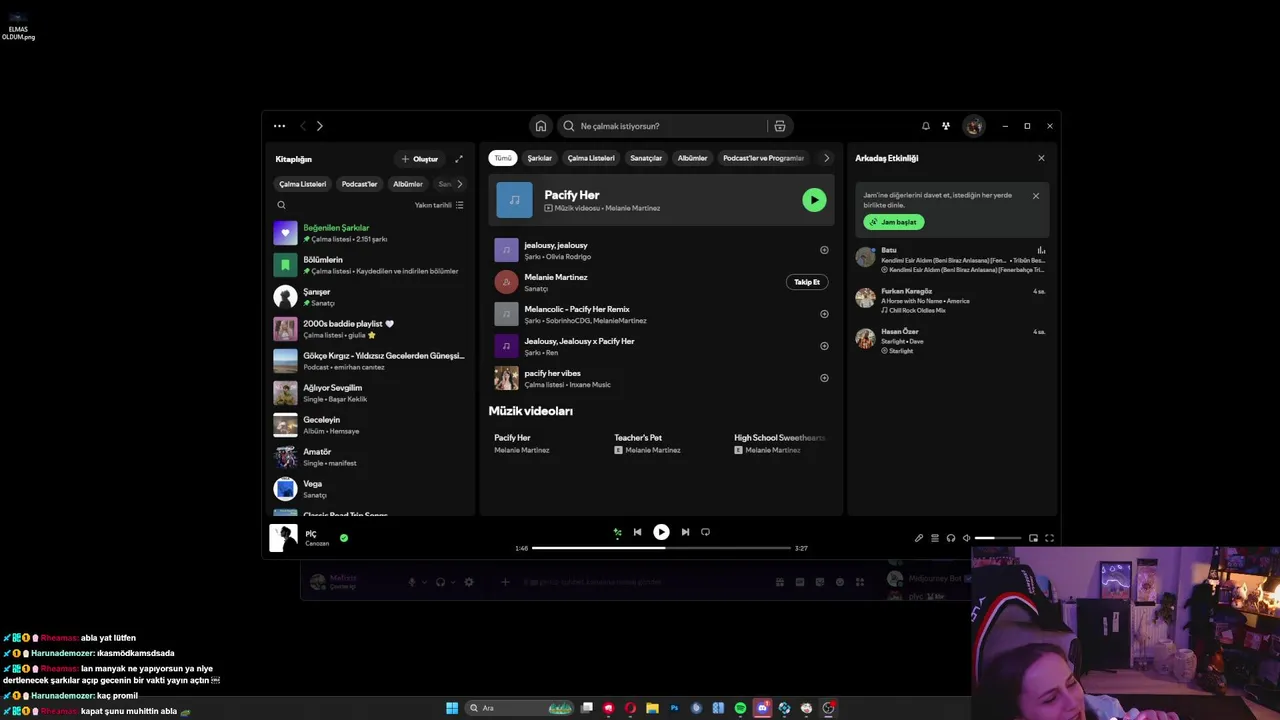Select the Tümü search filter
The width and height of the screenshot is (1280, 720).
[503, 158]
